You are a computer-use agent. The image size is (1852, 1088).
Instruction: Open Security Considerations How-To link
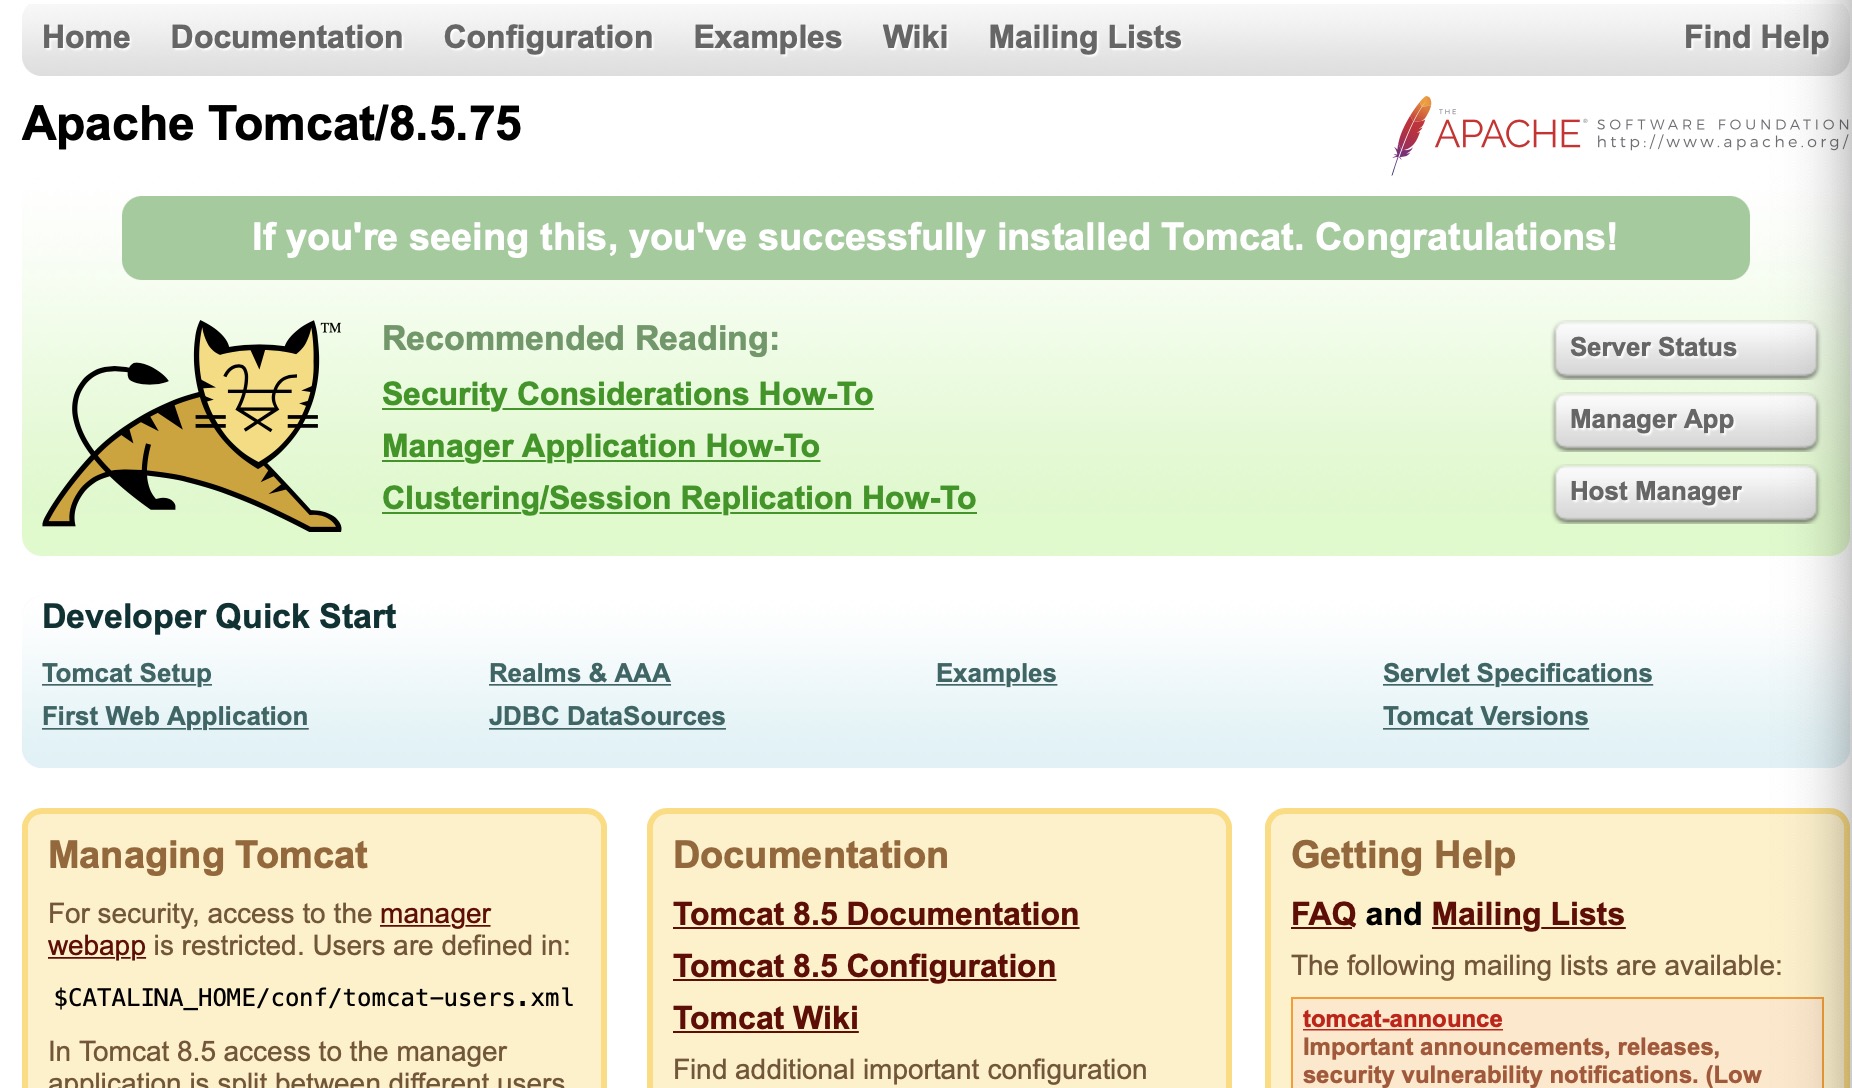[x=628, y=394]
